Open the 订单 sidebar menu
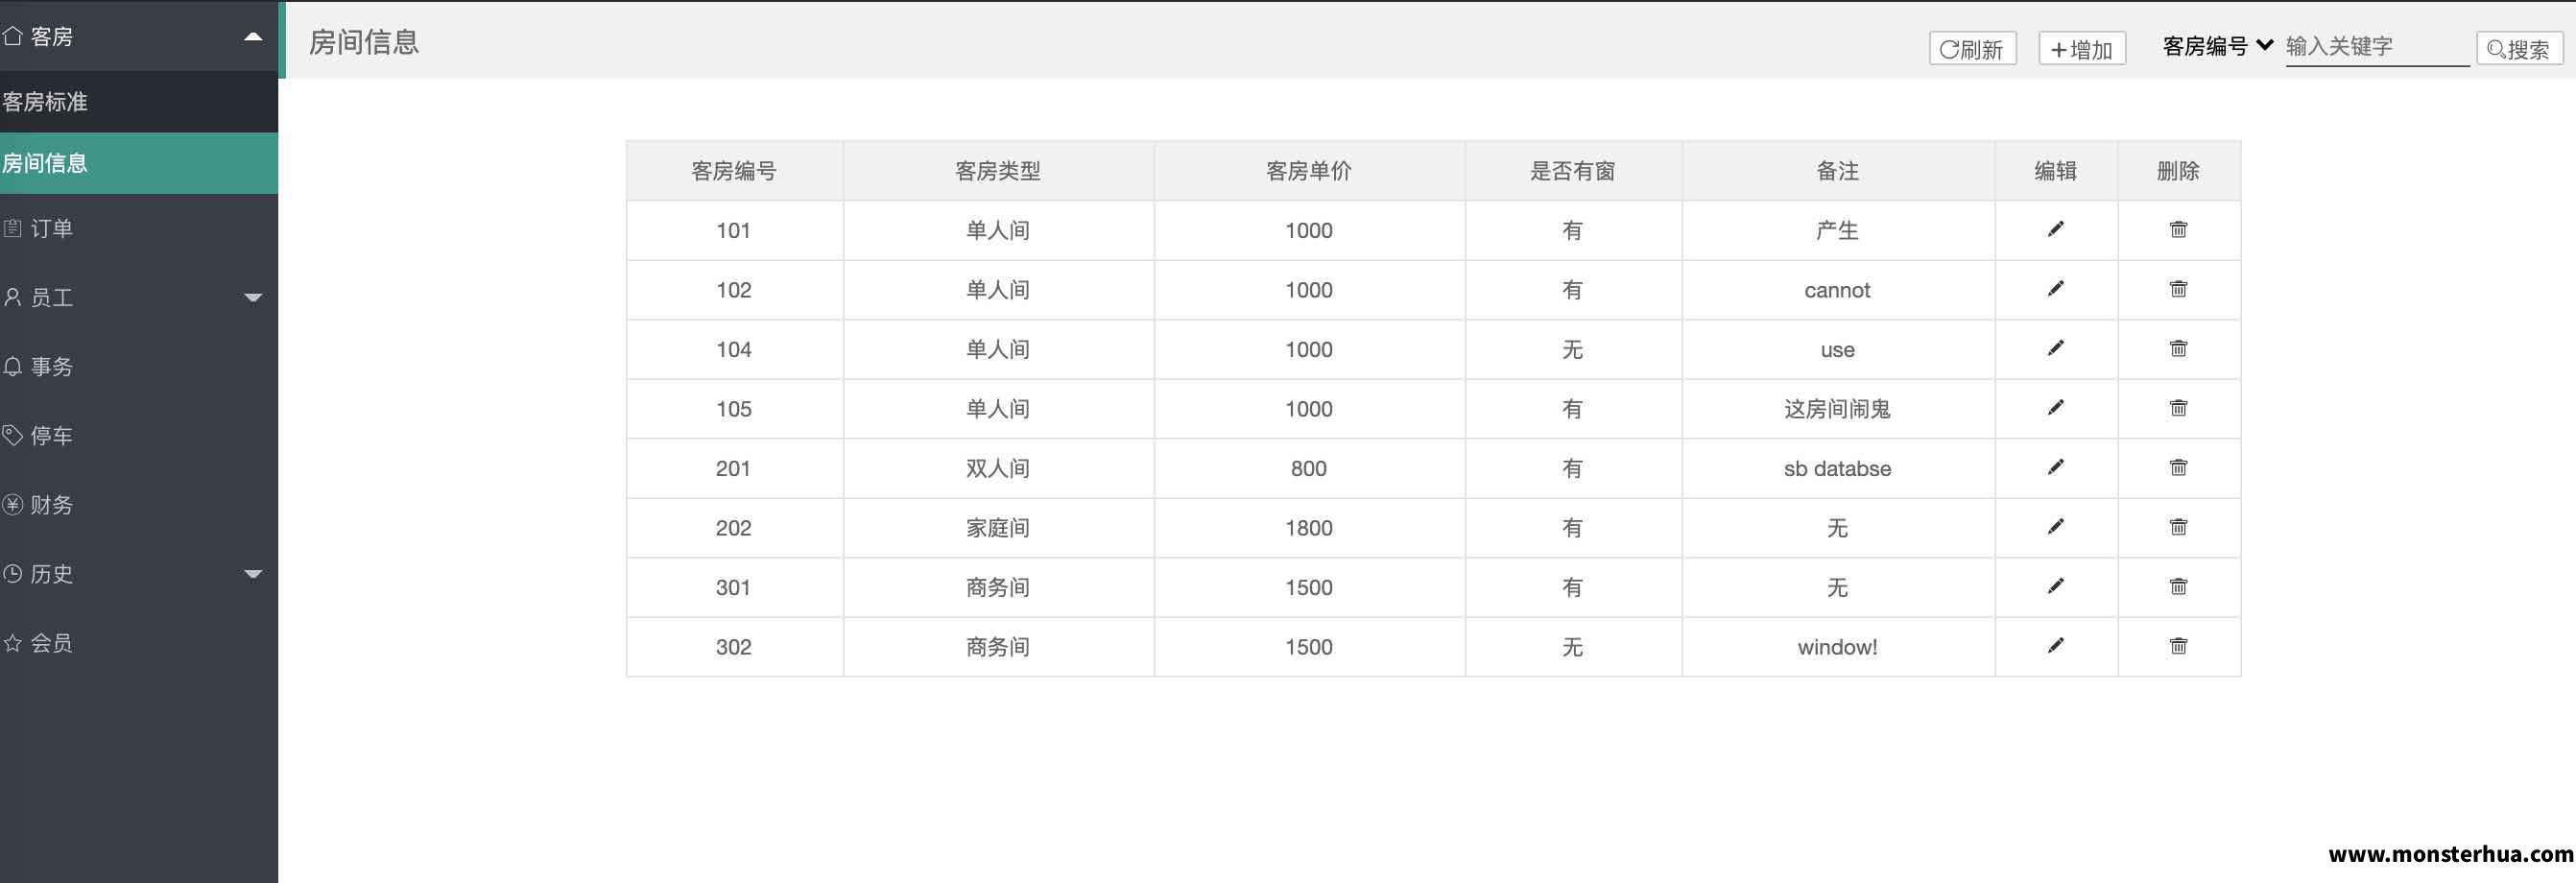Image resolution: width=2576 pixels, height=883 pixels. (x=139, y=229)
